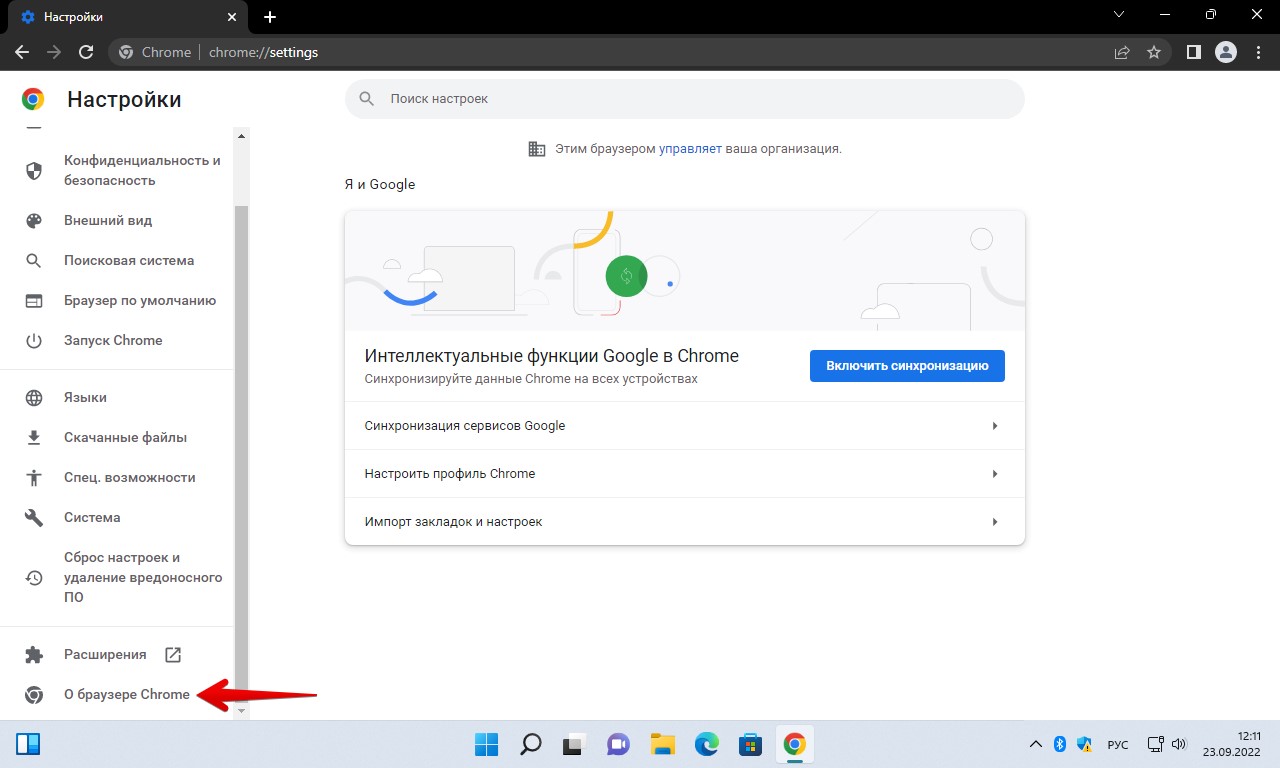Open File Explorer from taskbar
The height and width of the screenshot is (768, 1280).
click(663, 744)
